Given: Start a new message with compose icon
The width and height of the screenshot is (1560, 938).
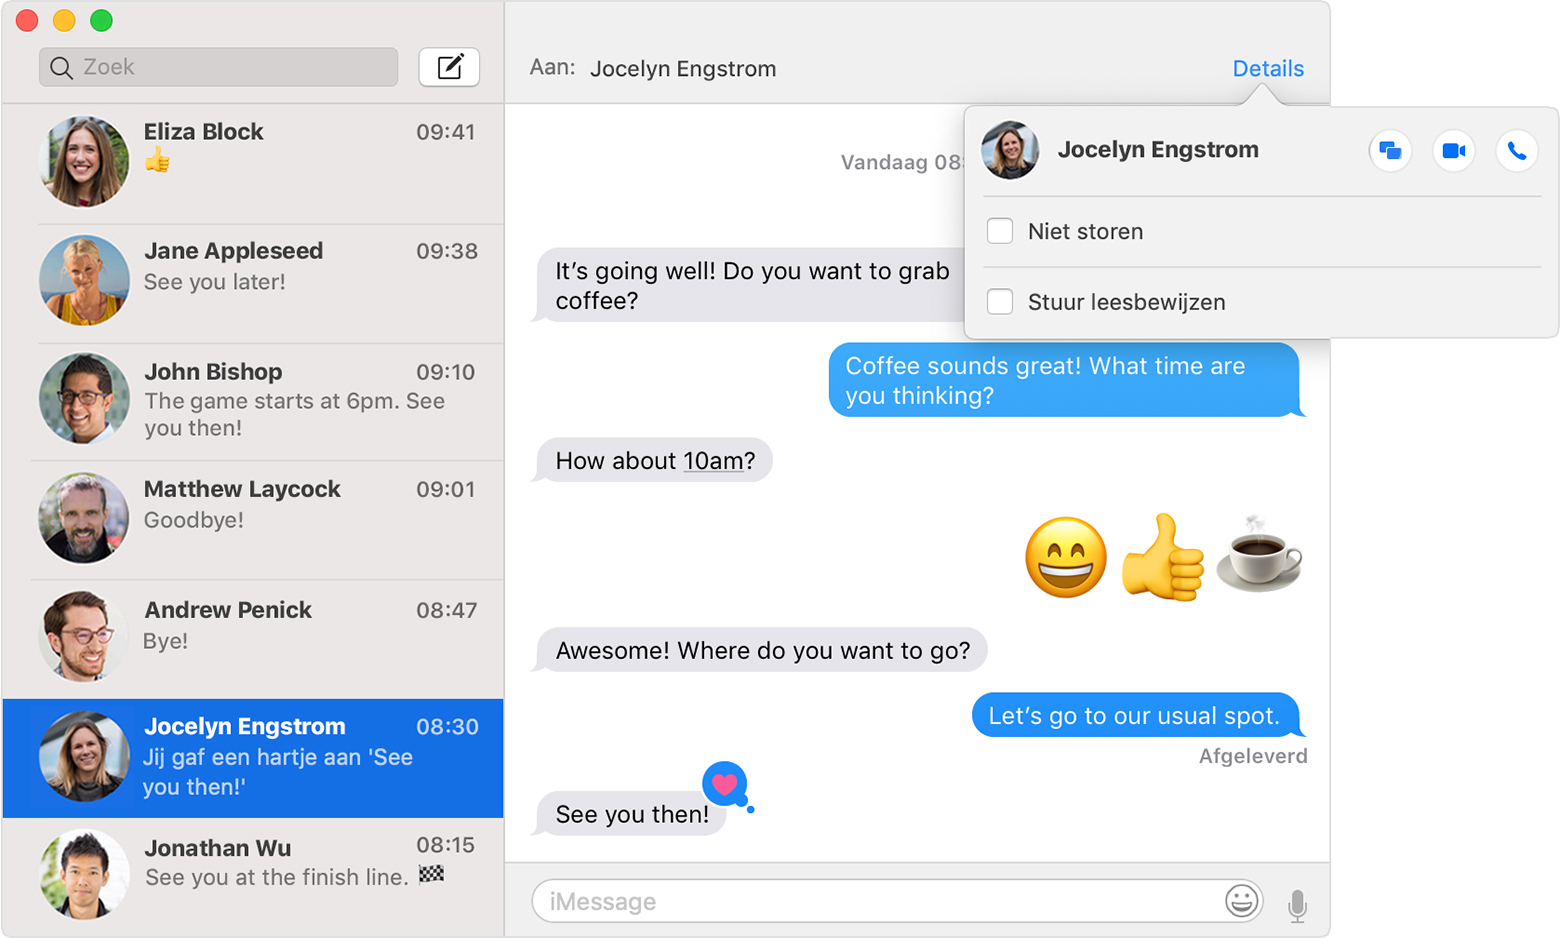Looking at the screenshot, I should coord(449,67).
